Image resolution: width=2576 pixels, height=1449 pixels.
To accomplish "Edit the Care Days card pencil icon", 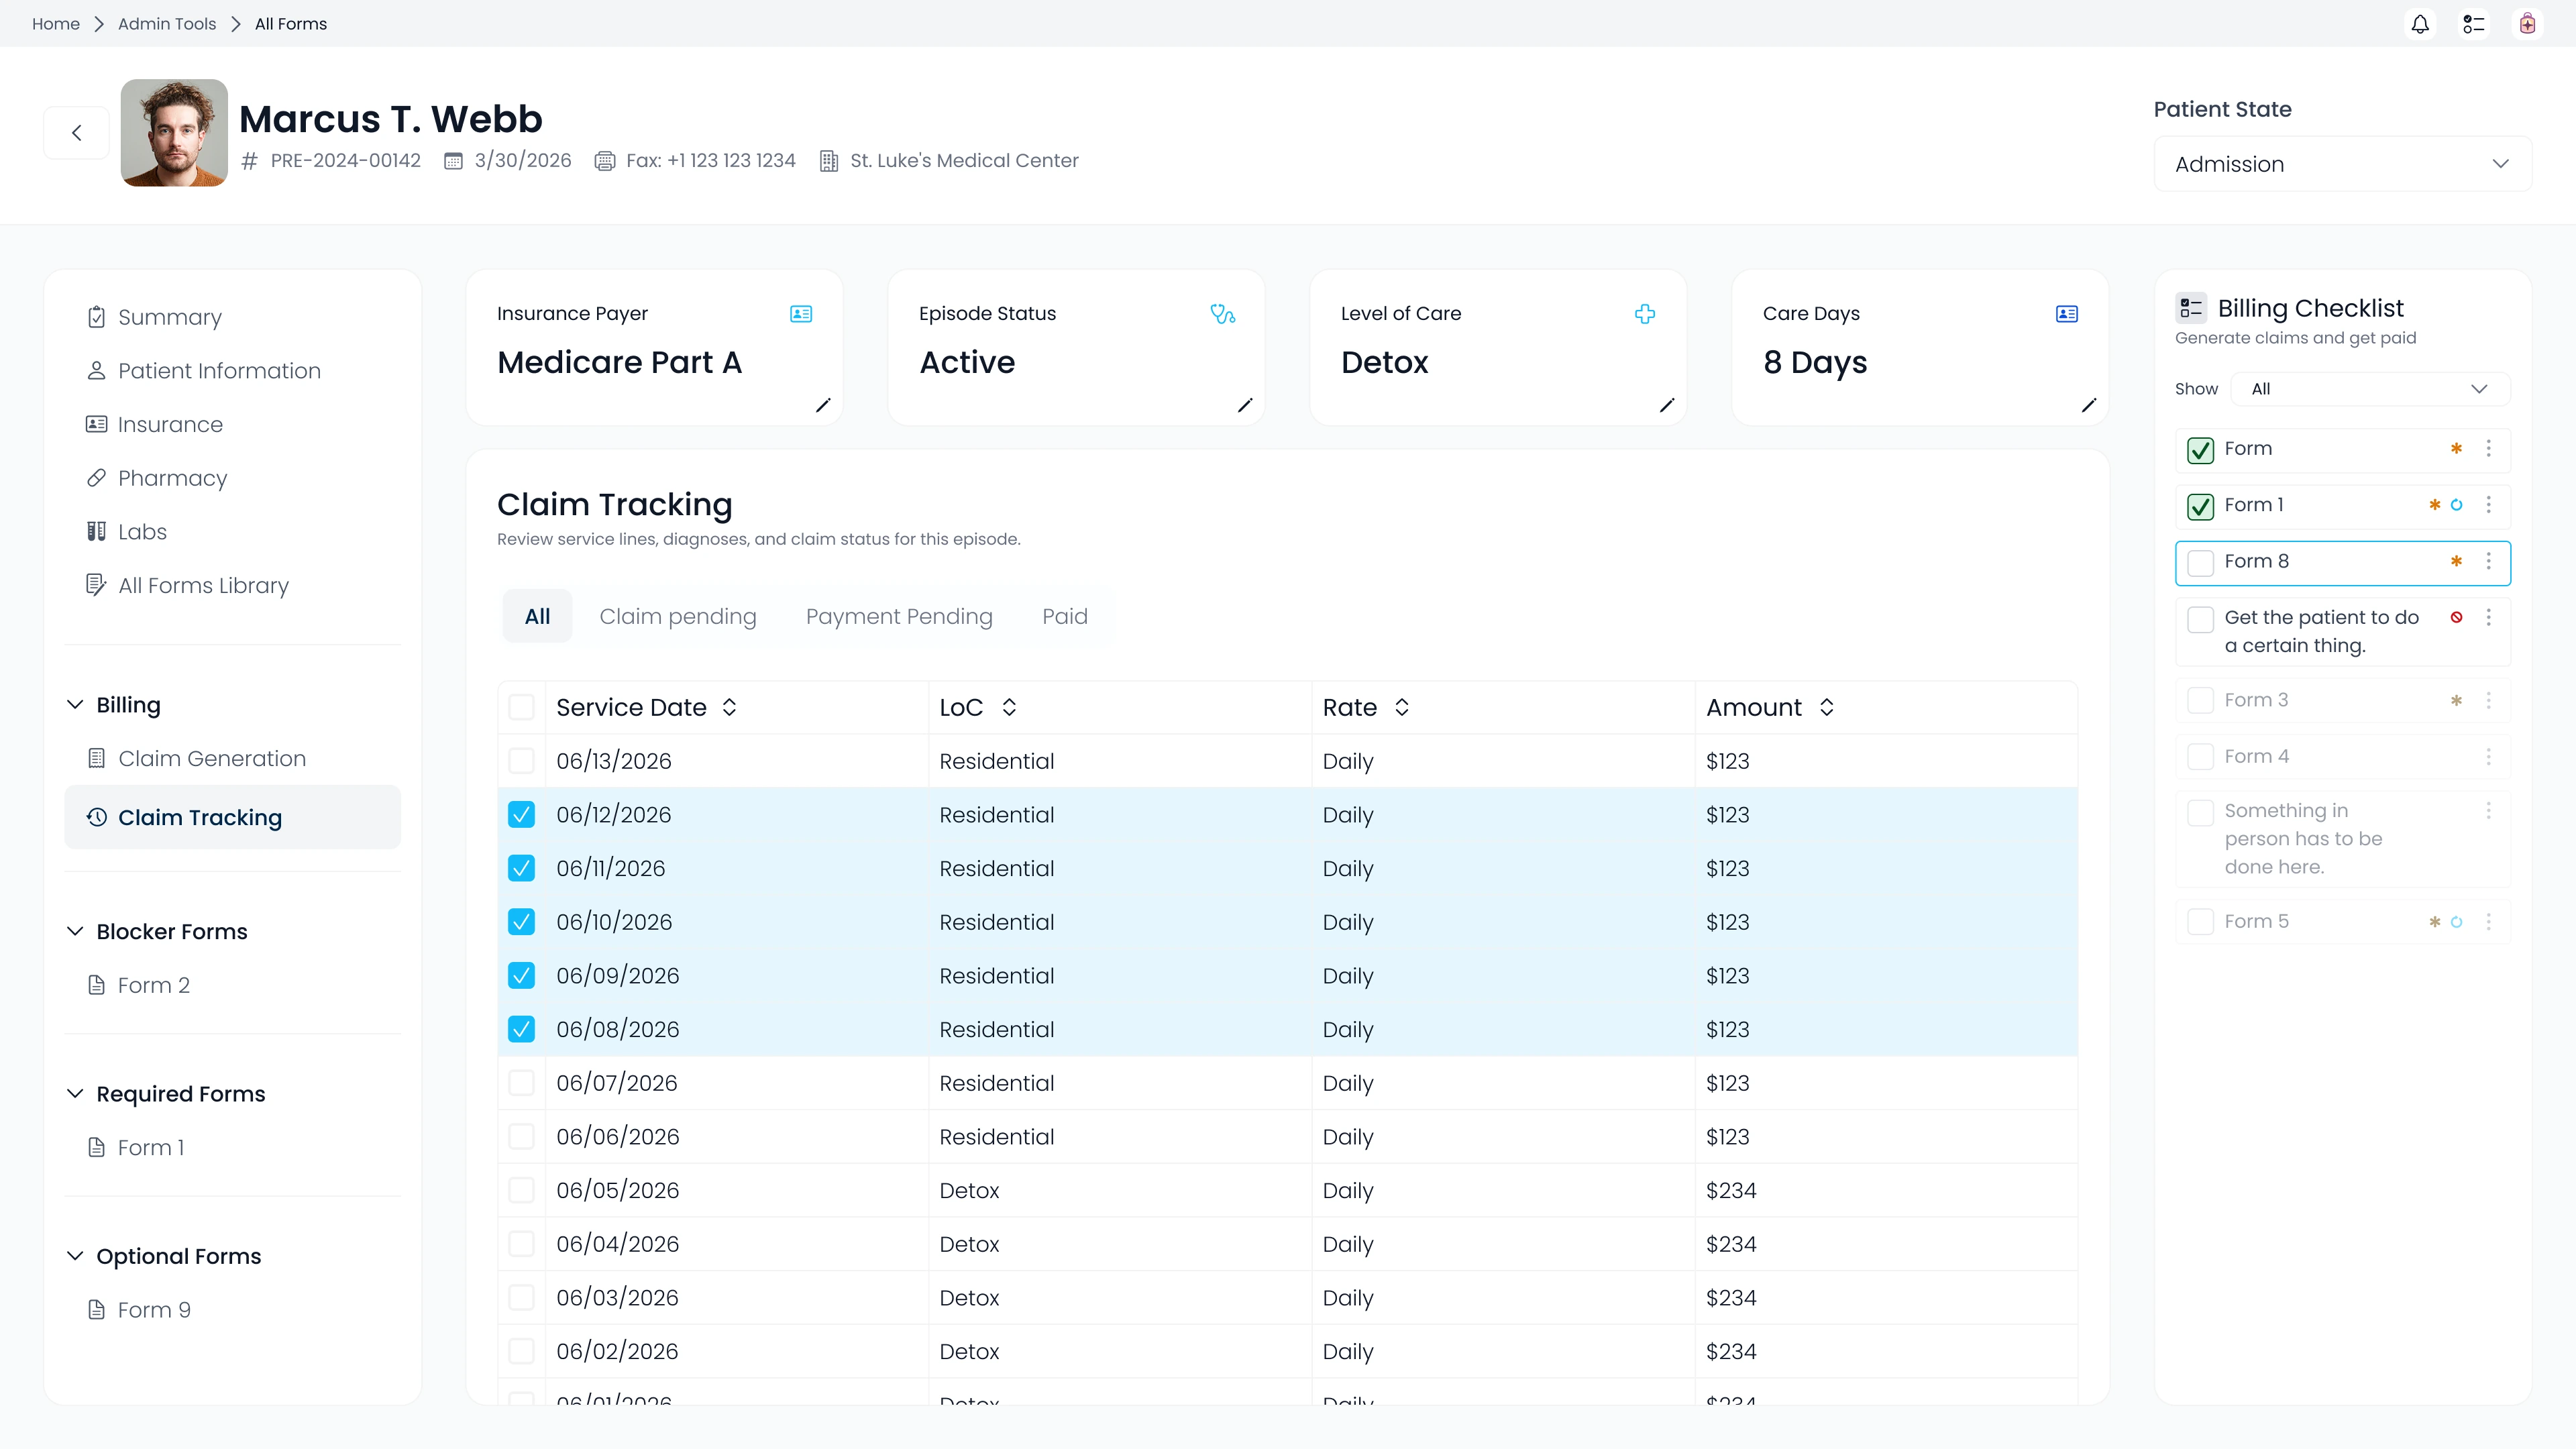I will [2089, 405].
